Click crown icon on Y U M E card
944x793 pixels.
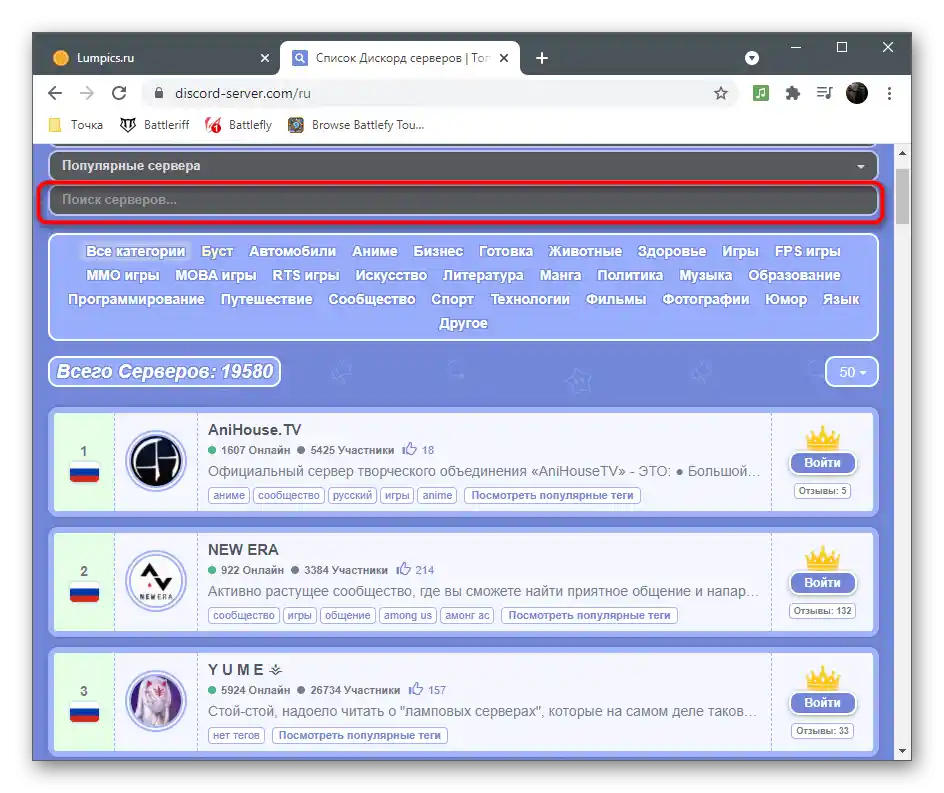click(x=822, y=677)
